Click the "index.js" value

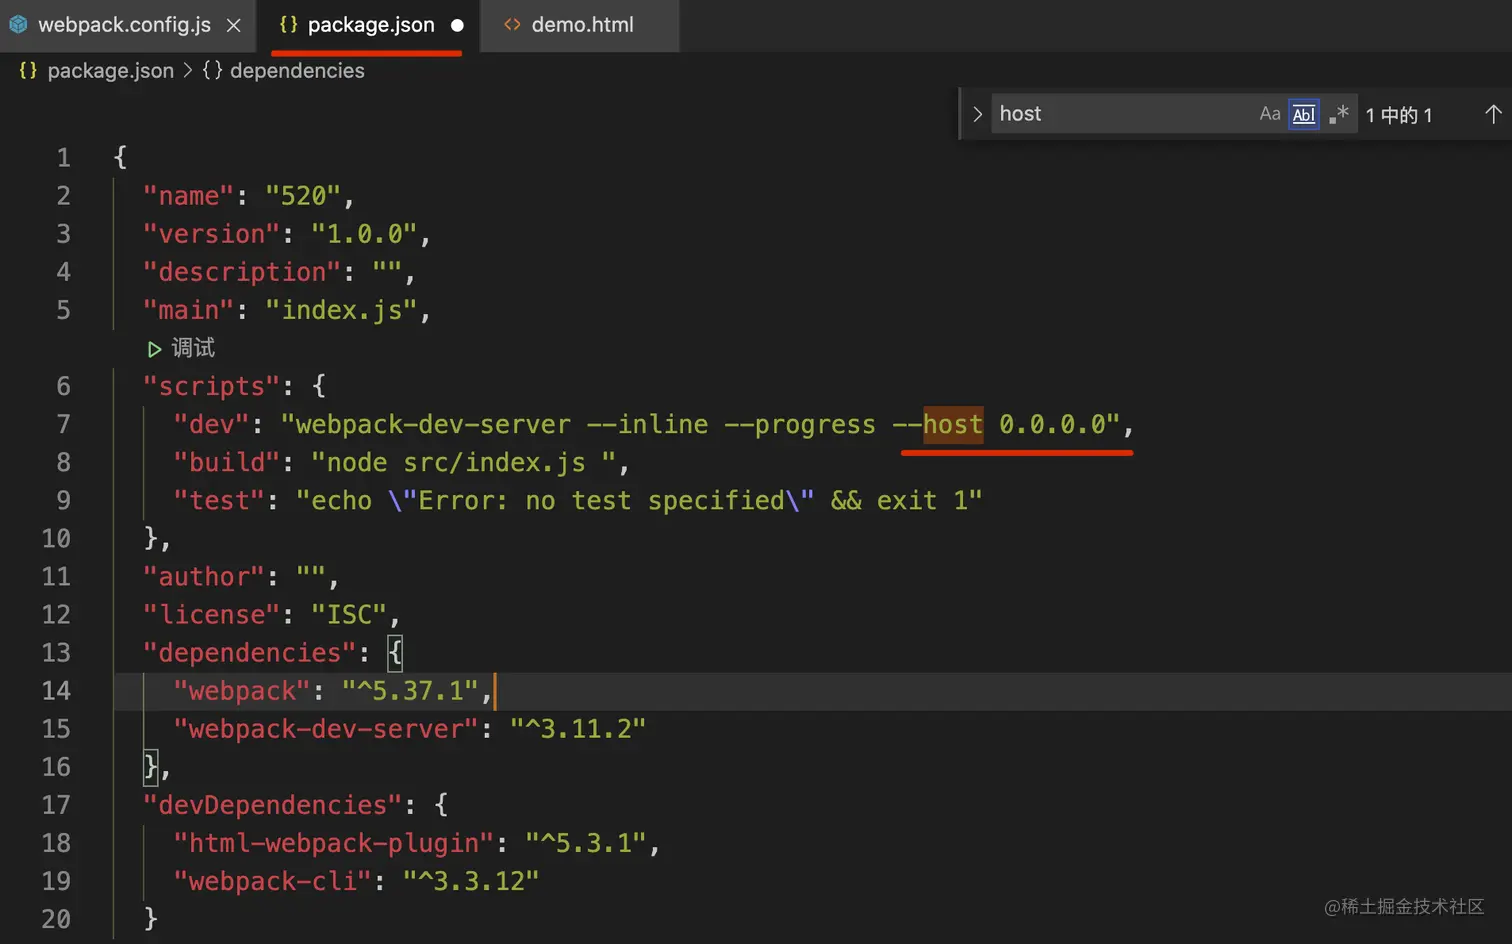click(x=341, y=310)
